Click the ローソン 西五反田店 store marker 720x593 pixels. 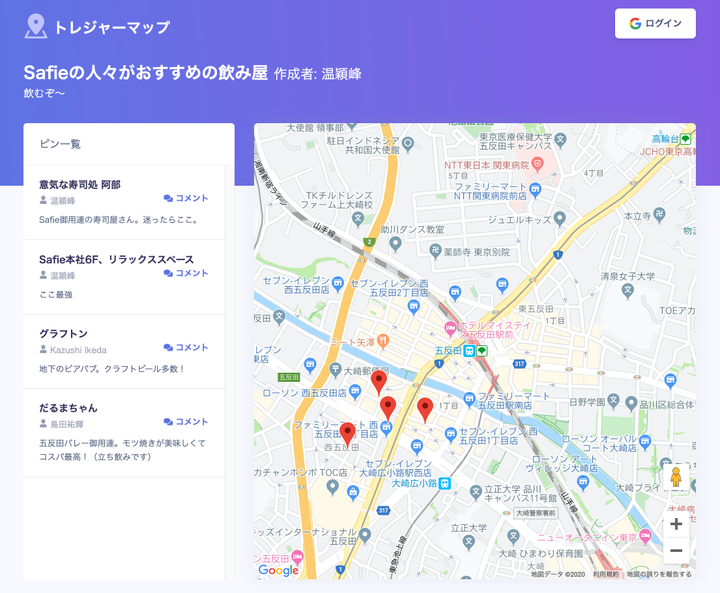pos(355,392)
